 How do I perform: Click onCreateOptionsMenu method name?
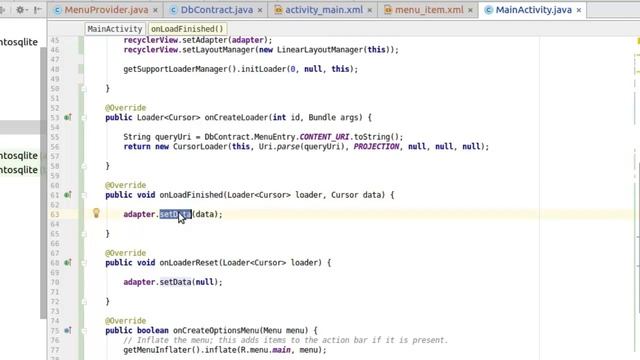click(216, 330)
